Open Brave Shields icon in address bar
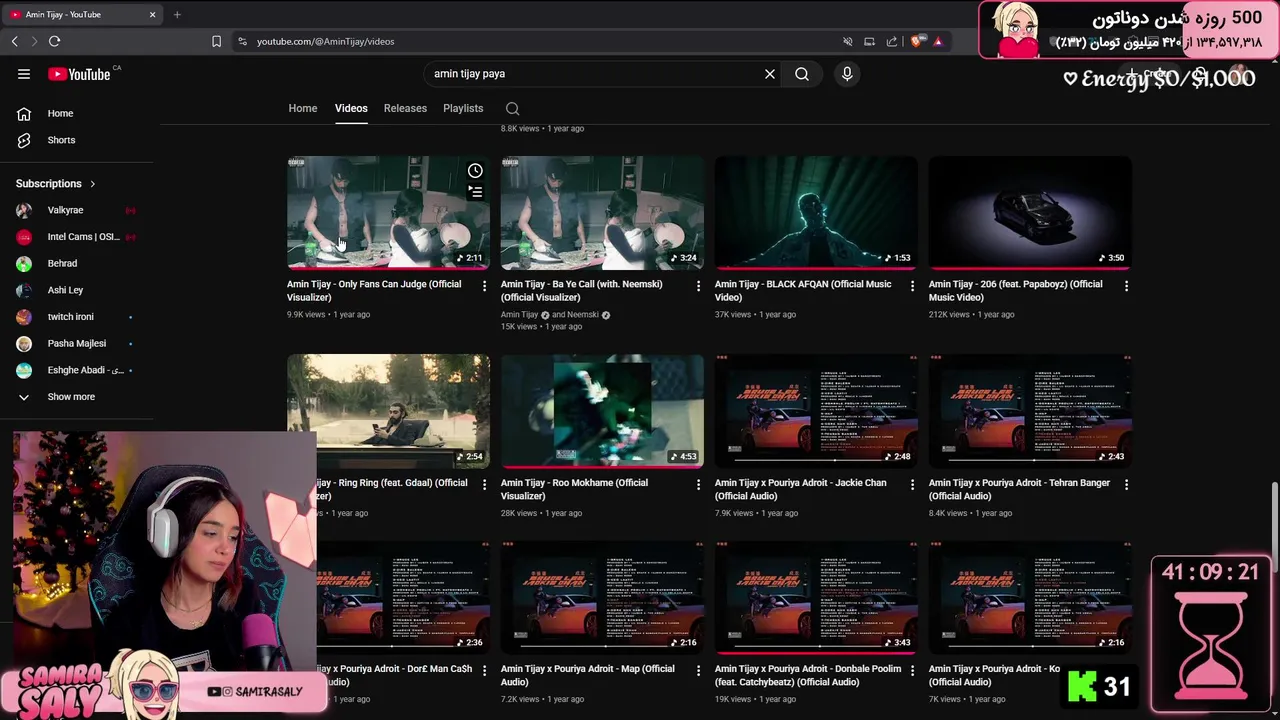The image size is (1280, 720). pyautogui.click(x=916, y=41)
